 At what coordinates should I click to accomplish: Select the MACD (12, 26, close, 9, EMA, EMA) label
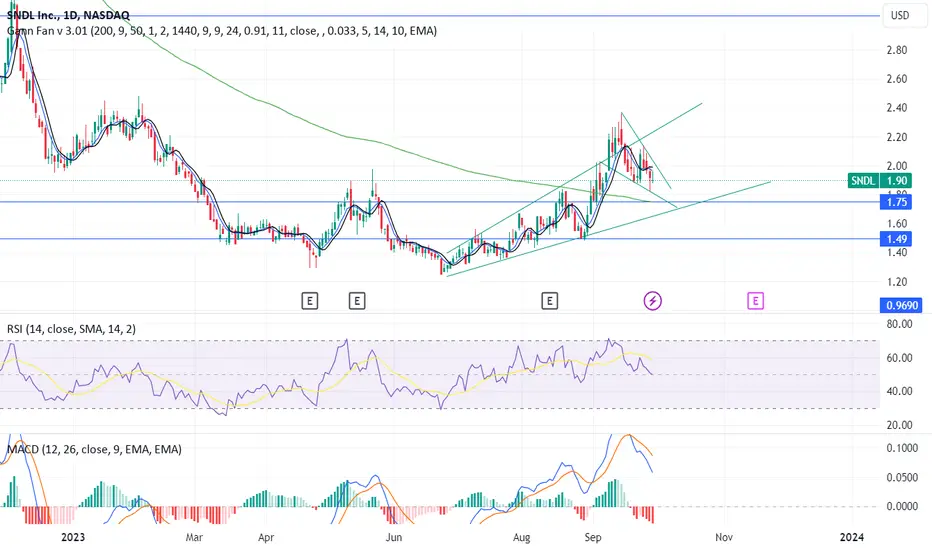94,449
